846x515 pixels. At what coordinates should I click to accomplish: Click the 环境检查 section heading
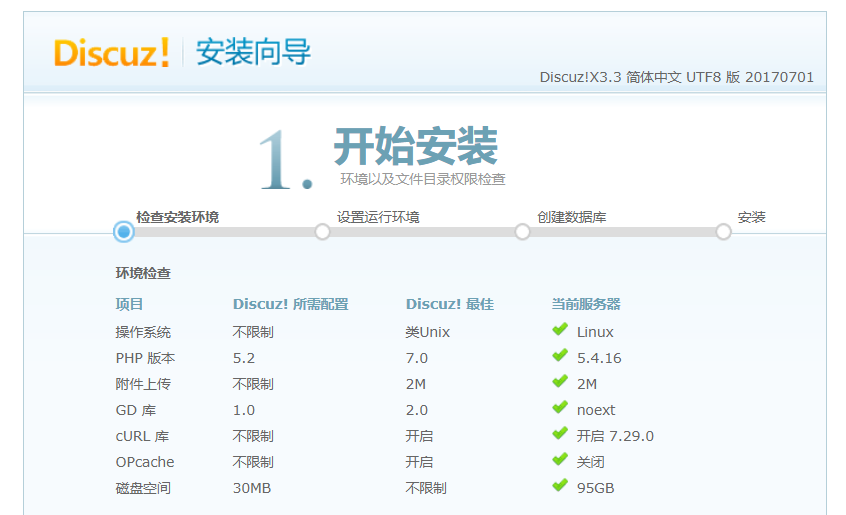[x=143, y=273]
